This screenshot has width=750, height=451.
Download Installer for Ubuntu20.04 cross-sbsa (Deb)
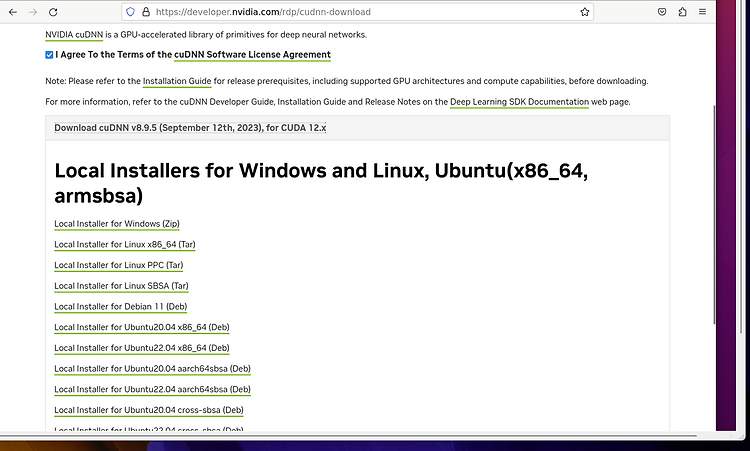click(x=149, y=410)
